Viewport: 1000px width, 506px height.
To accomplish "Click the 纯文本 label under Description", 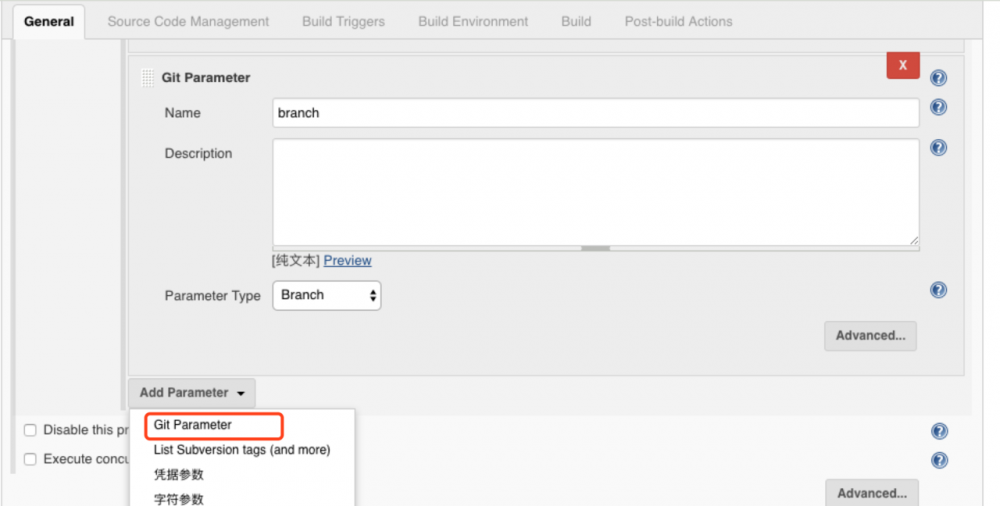I will pyautogui.click(x=295, y=260).
